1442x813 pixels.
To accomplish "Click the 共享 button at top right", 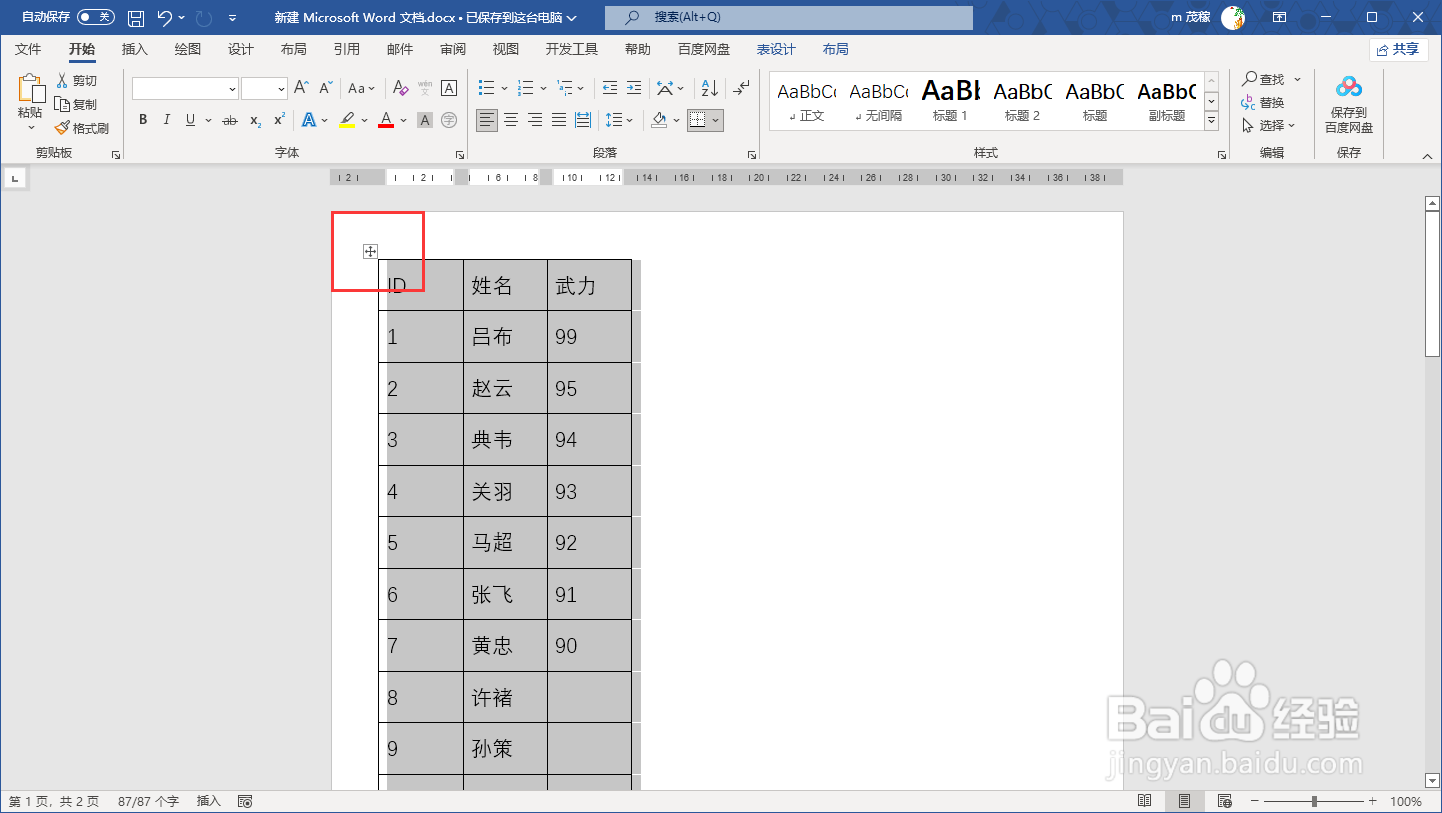I will 1399,48.
